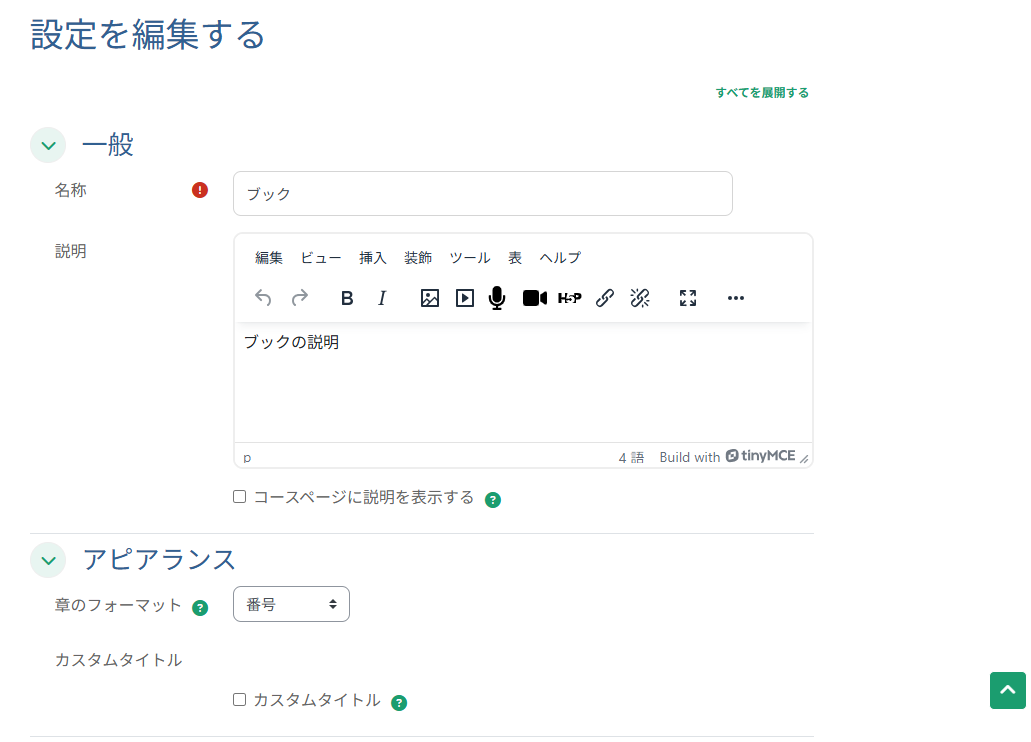Collapse the アピアランス section
Screen dimensions: 1031x742
point(48,560)
